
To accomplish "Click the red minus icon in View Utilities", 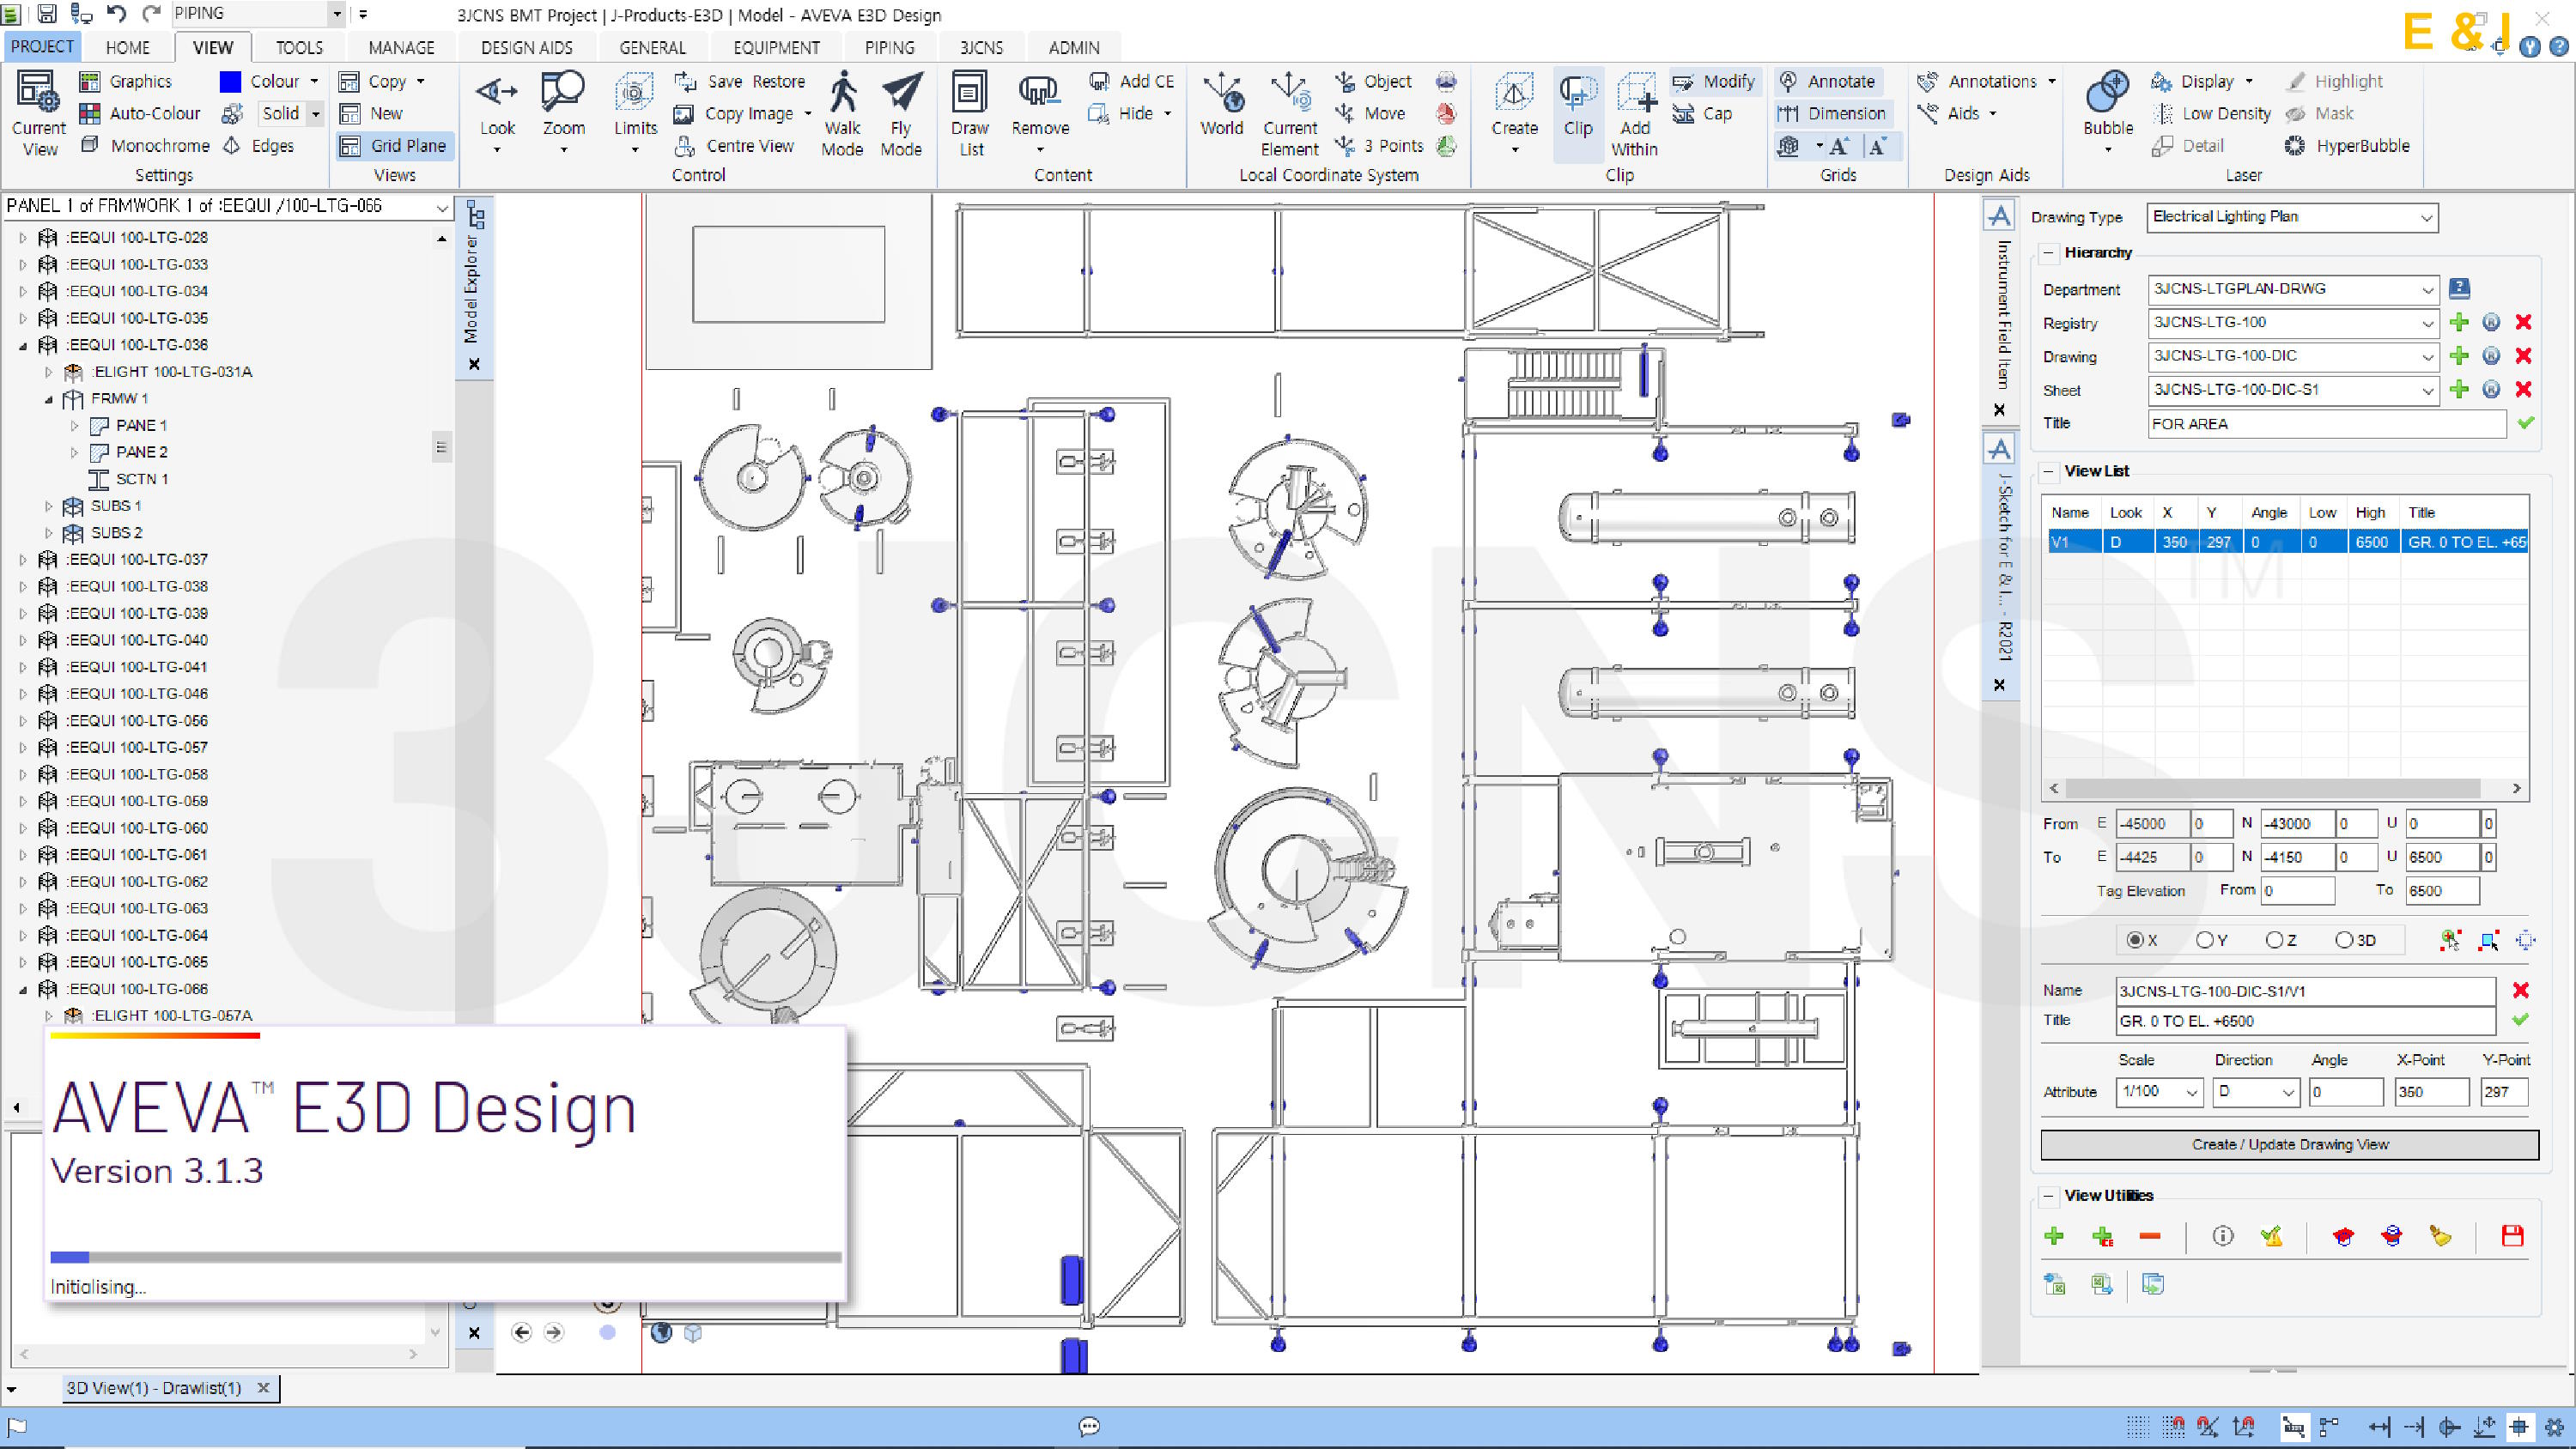I will point(2150,1236).
